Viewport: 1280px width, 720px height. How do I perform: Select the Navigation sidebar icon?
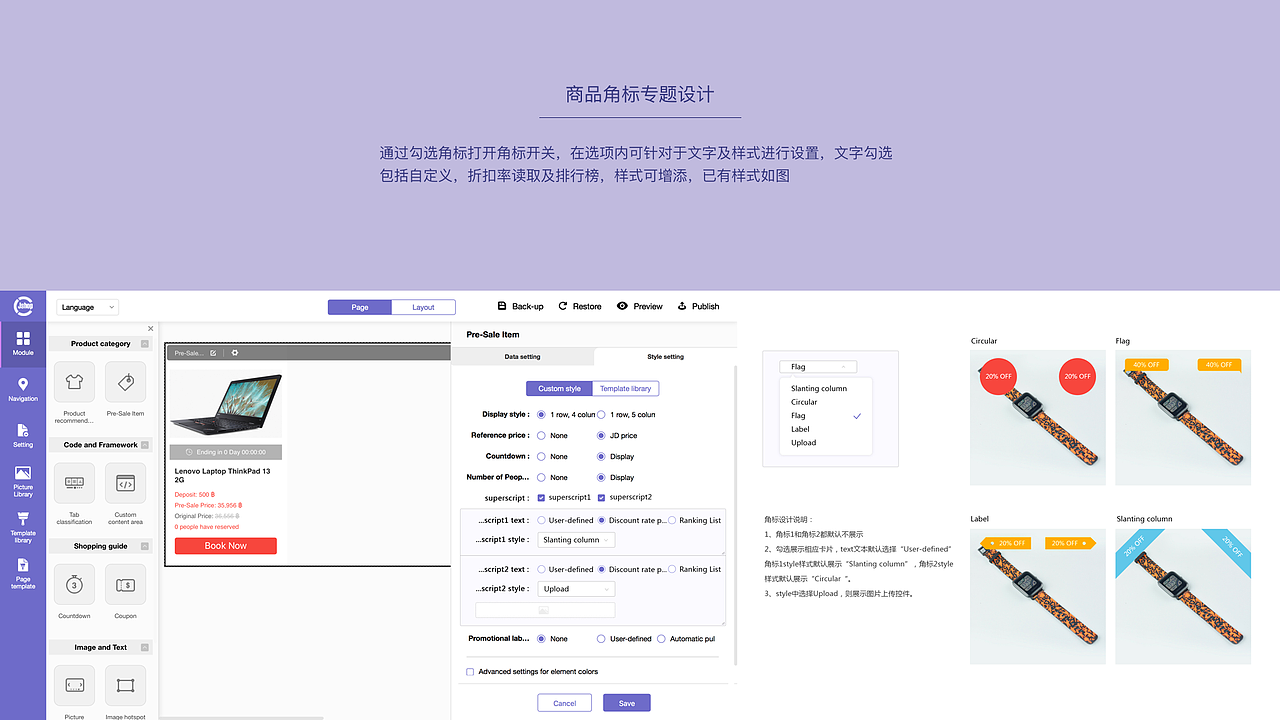[22, 389]
